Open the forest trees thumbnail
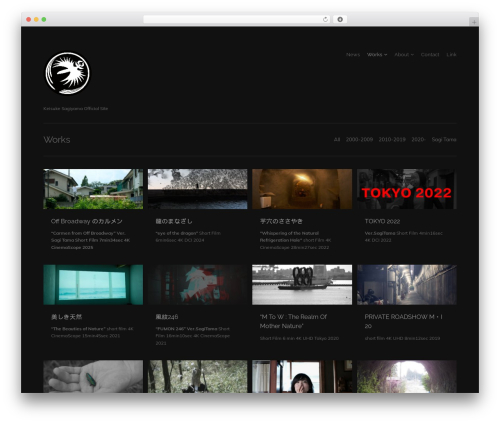This screenshot has width=500, height=423. coord(198,376)
